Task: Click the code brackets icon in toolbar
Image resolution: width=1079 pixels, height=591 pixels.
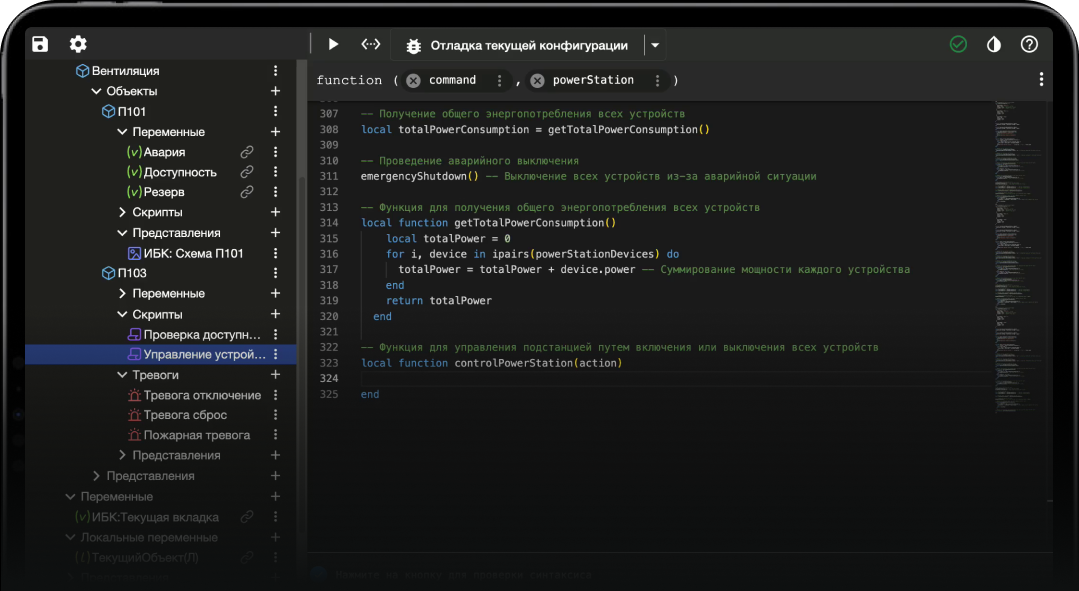Action: click(x=371, y=44)
